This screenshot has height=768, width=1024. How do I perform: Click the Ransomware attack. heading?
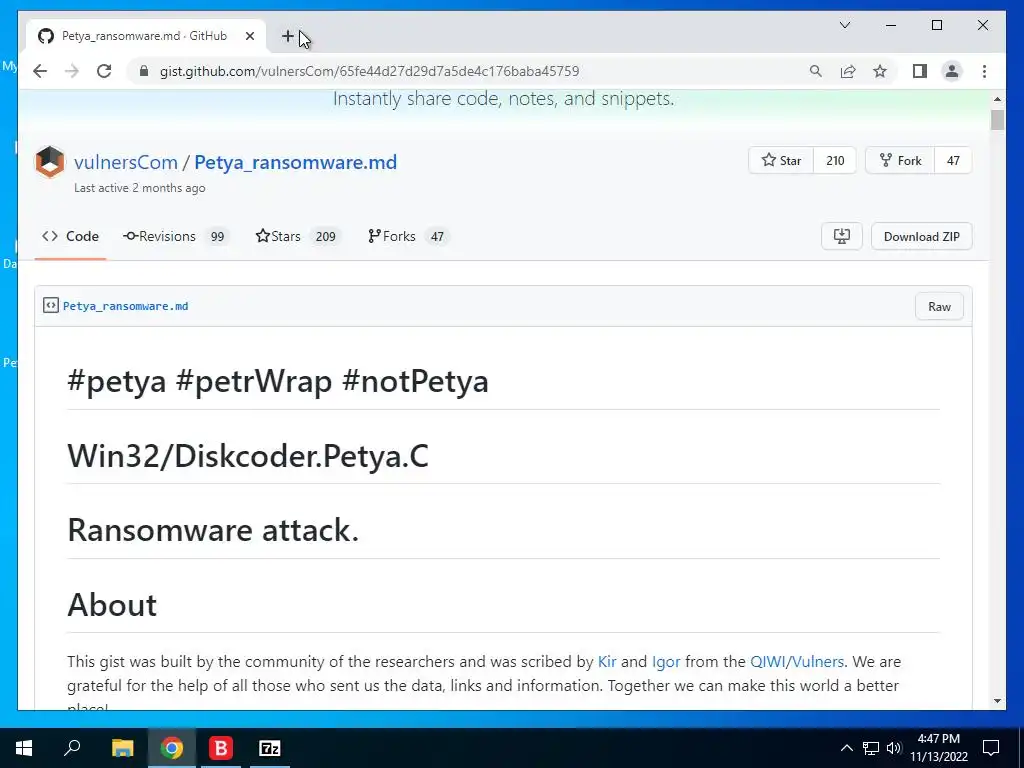click(x=213, y=530)
